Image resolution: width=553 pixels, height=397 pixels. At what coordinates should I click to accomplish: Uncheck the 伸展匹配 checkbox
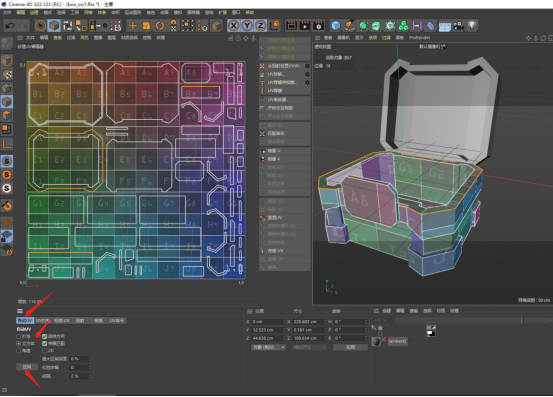pyautogui.click(x=44, y=343)
